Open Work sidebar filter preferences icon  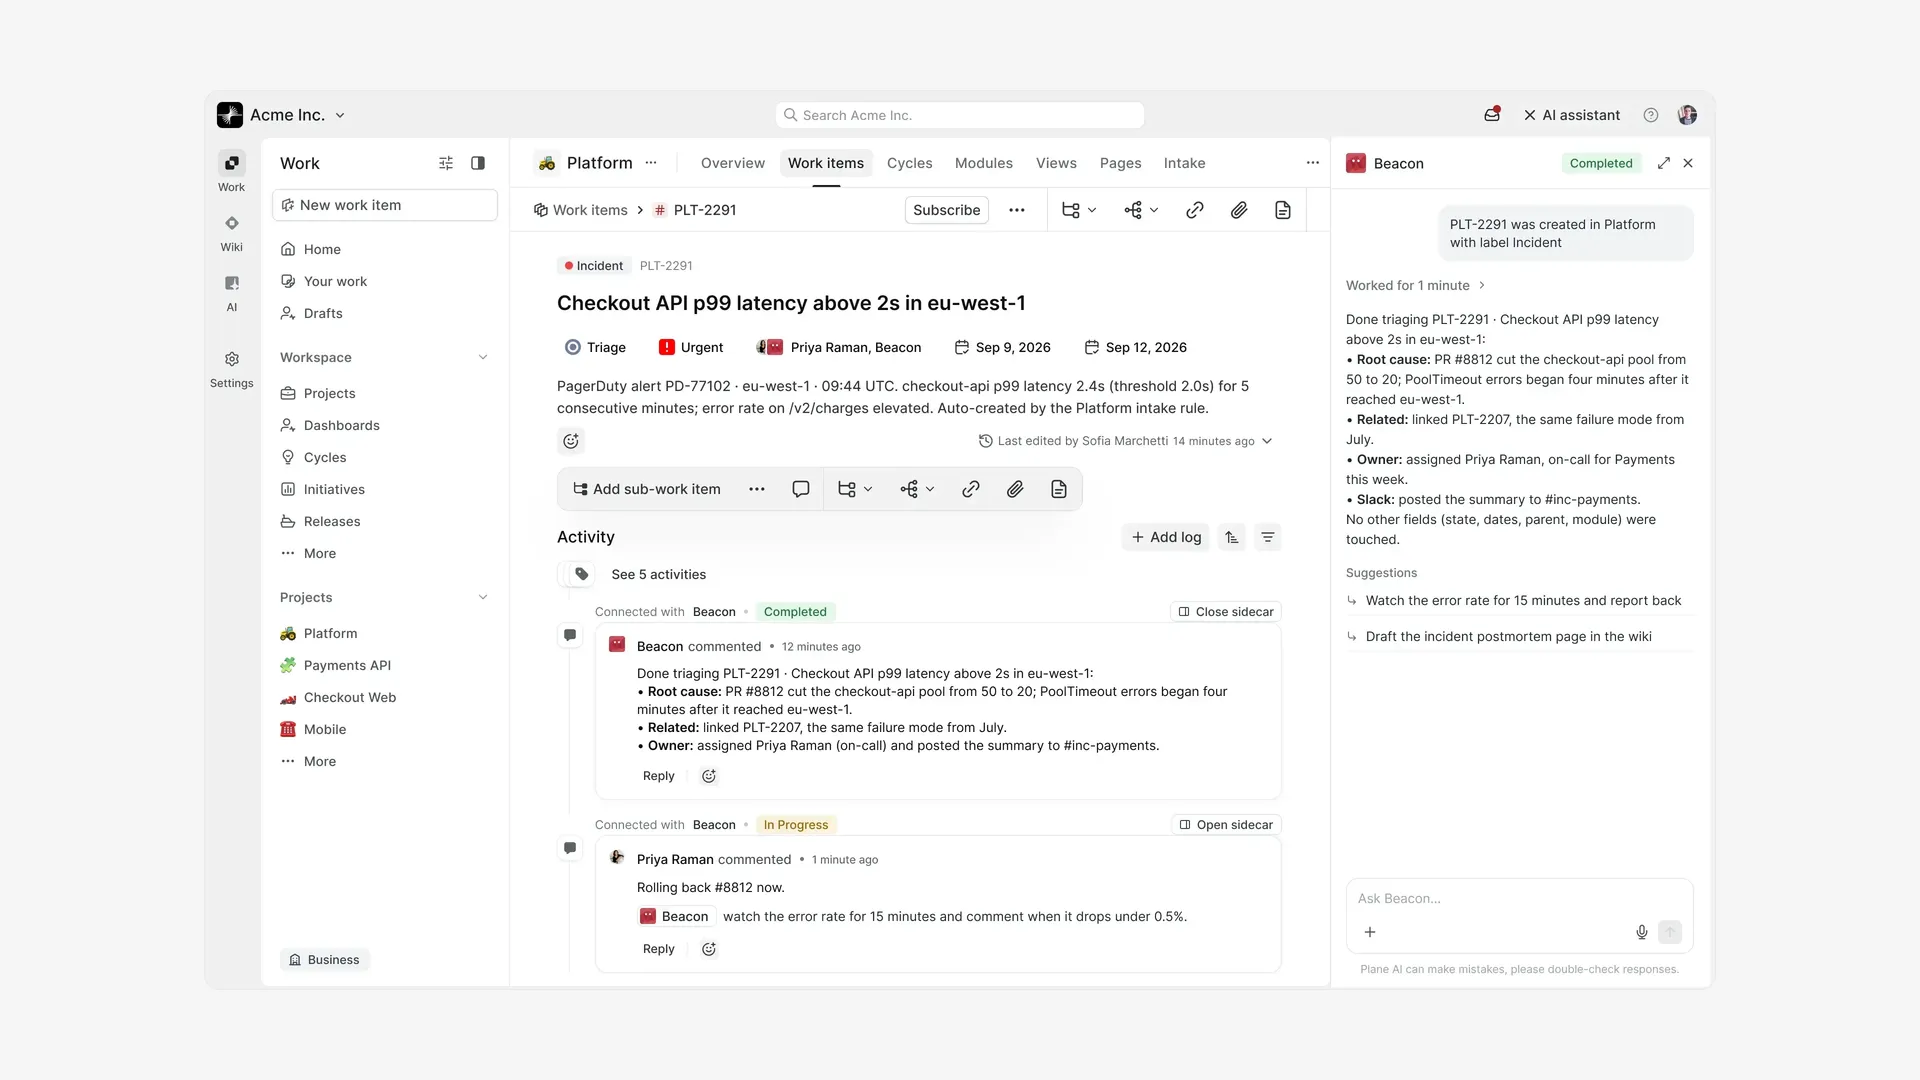(446, 163)
